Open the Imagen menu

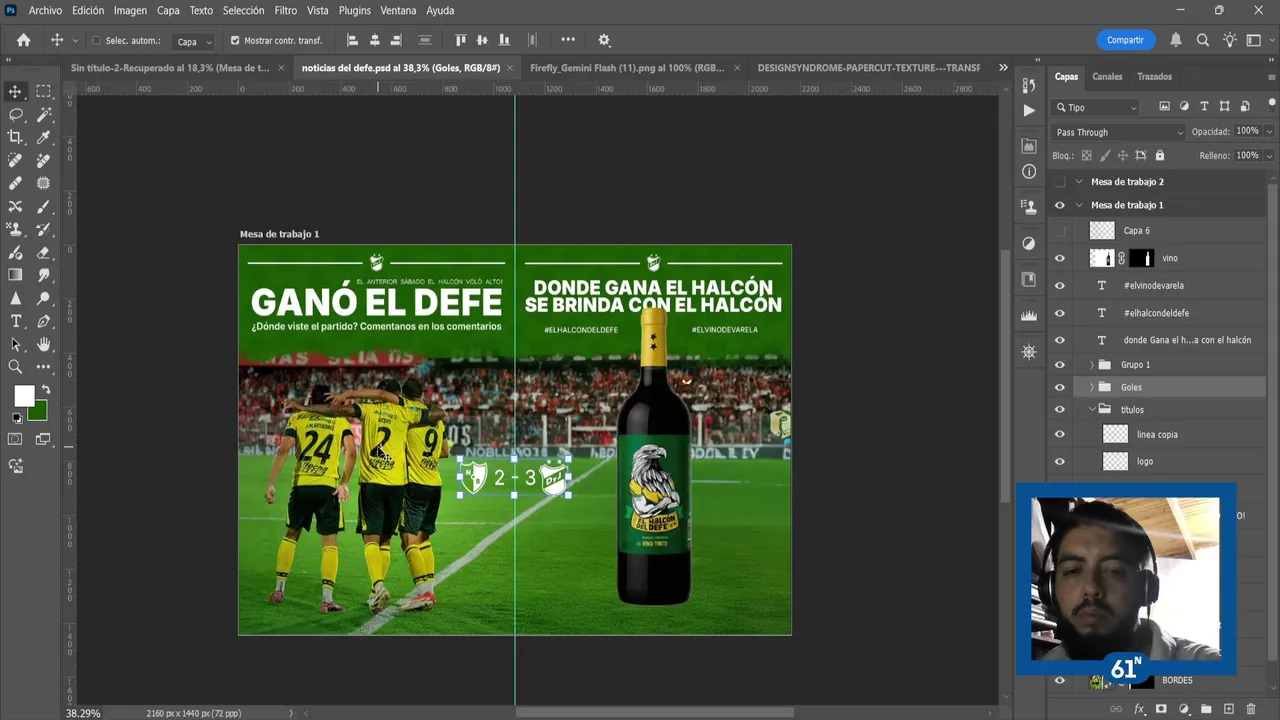pos(130,10)
